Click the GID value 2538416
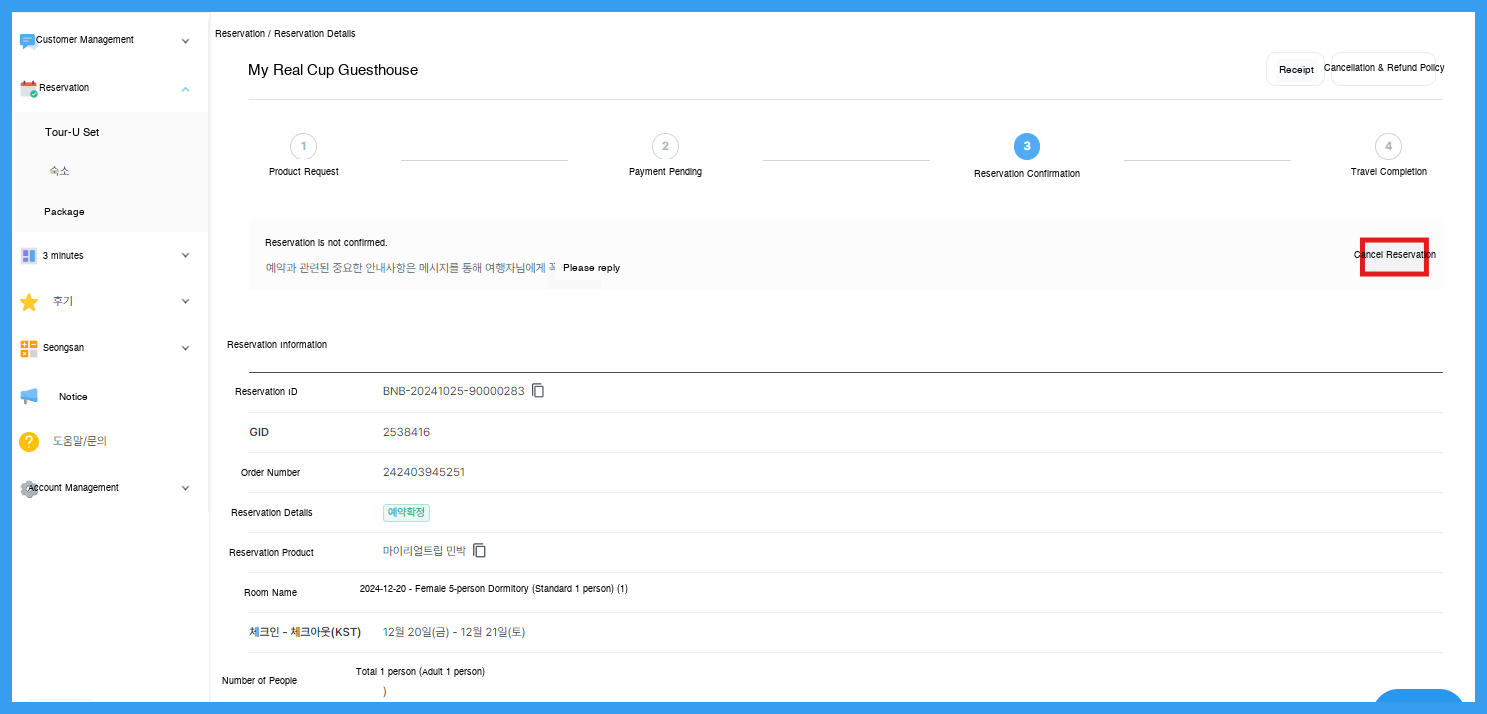The image size is (1487, 714). click(406, 432)
